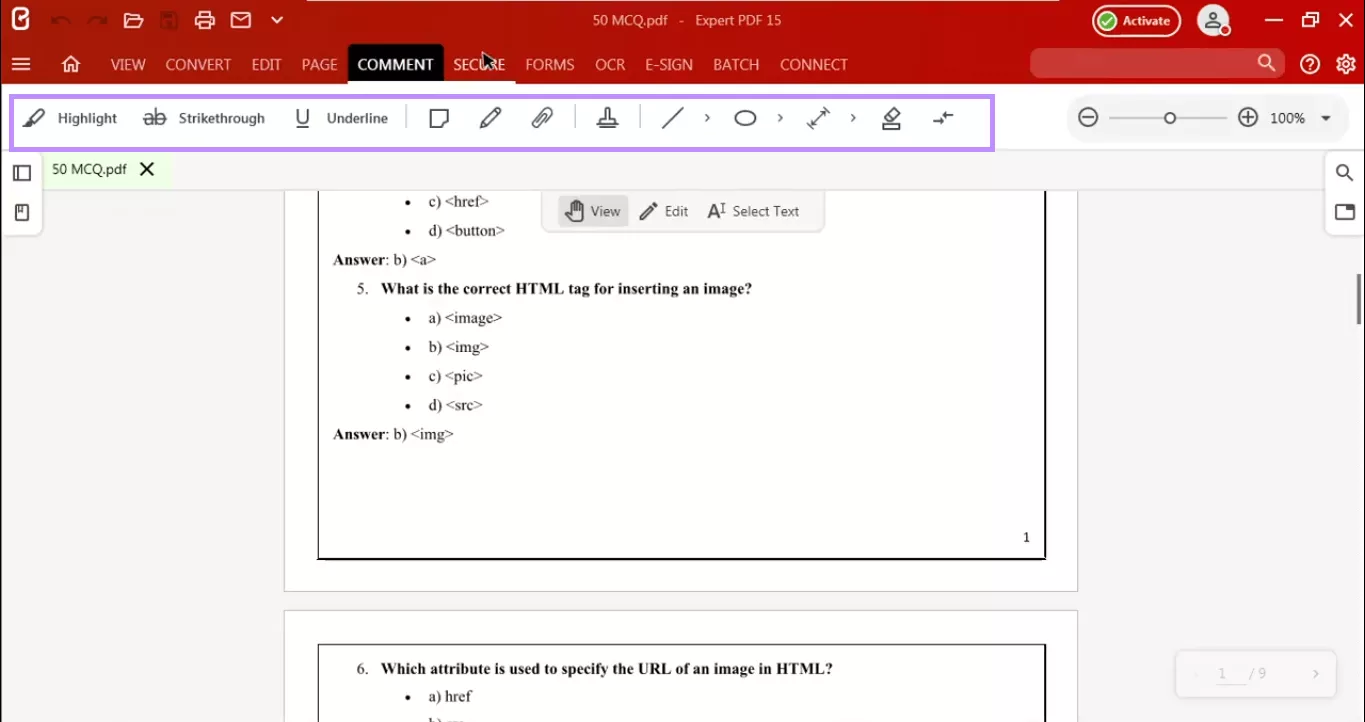Select the Eraser tool
Viewport: 1365px width, 722px height.
click(891, 117)
